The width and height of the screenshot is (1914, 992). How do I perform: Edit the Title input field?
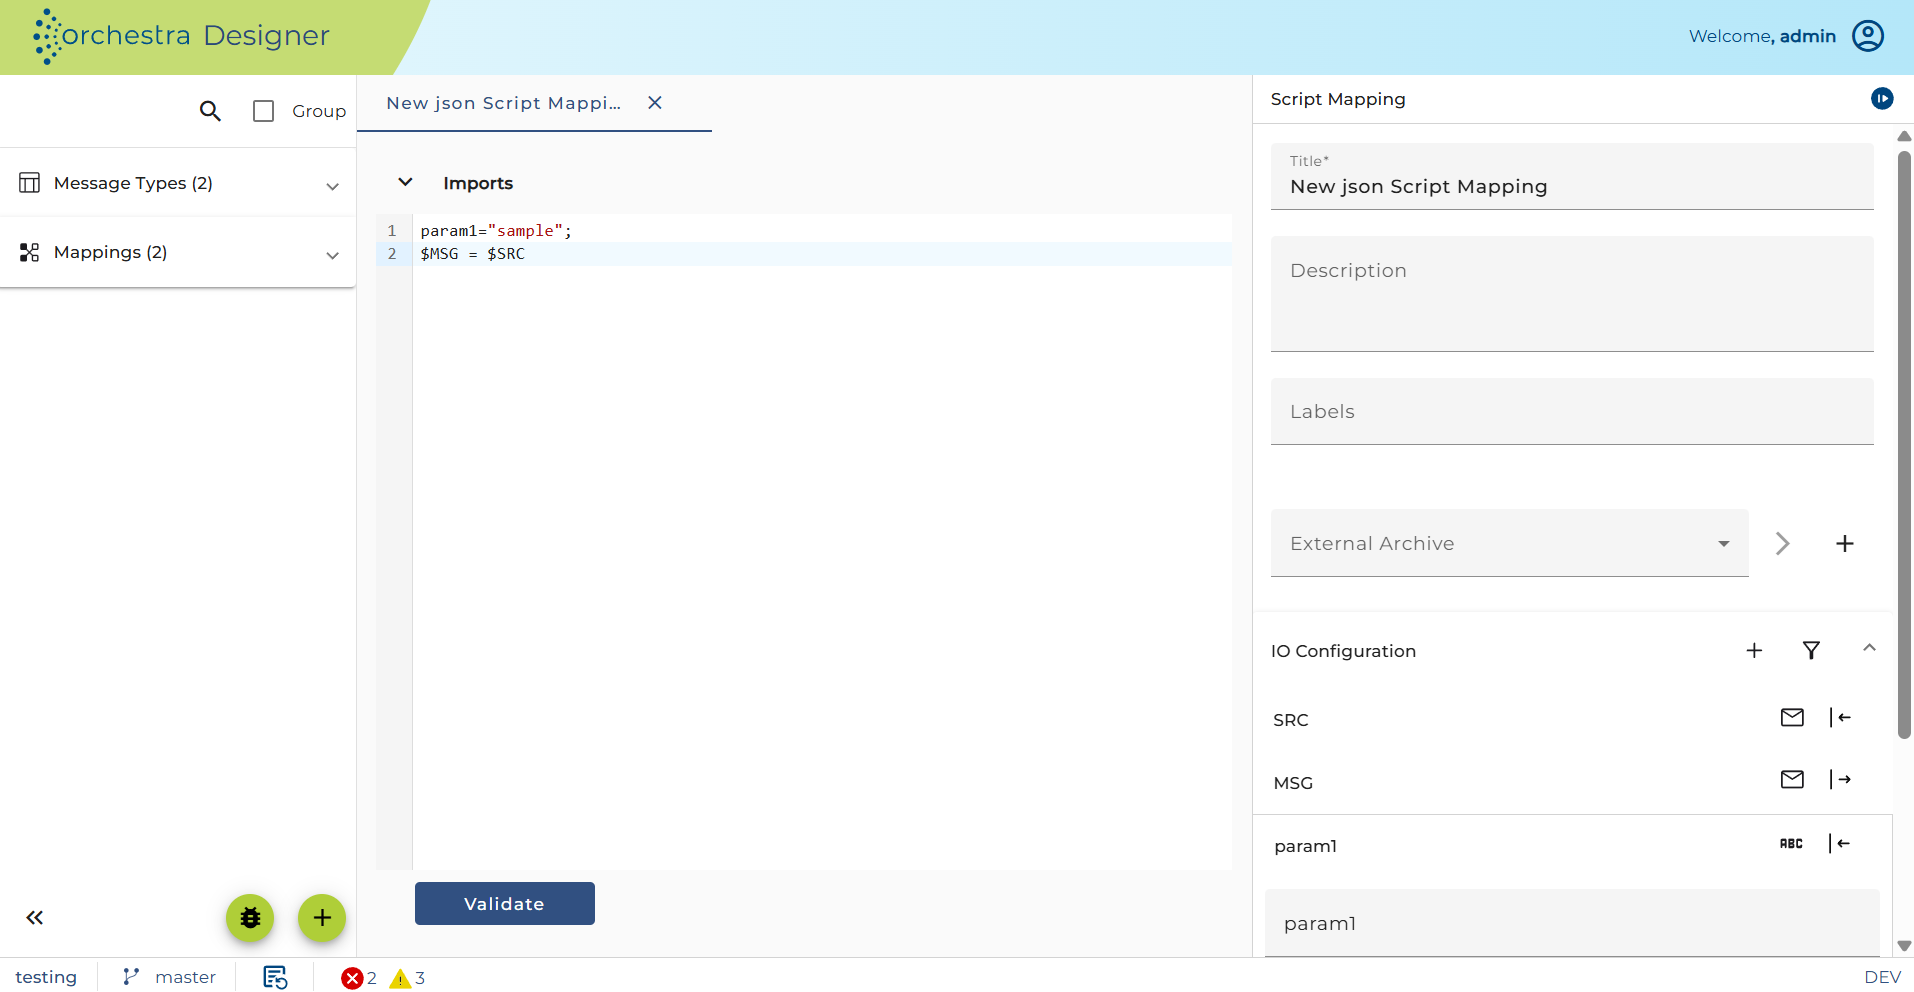tap(1572, 177)
